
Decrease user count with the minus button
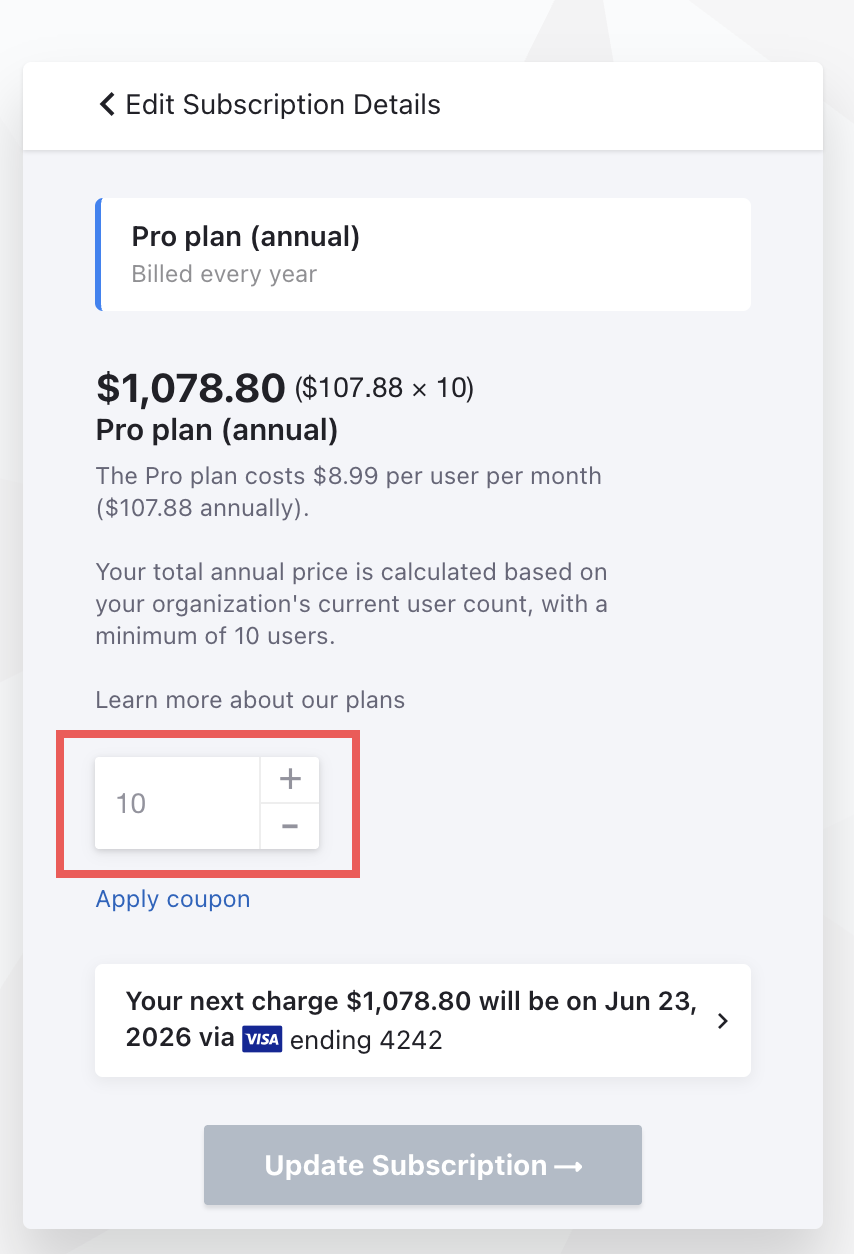click(x=290, y=826)
